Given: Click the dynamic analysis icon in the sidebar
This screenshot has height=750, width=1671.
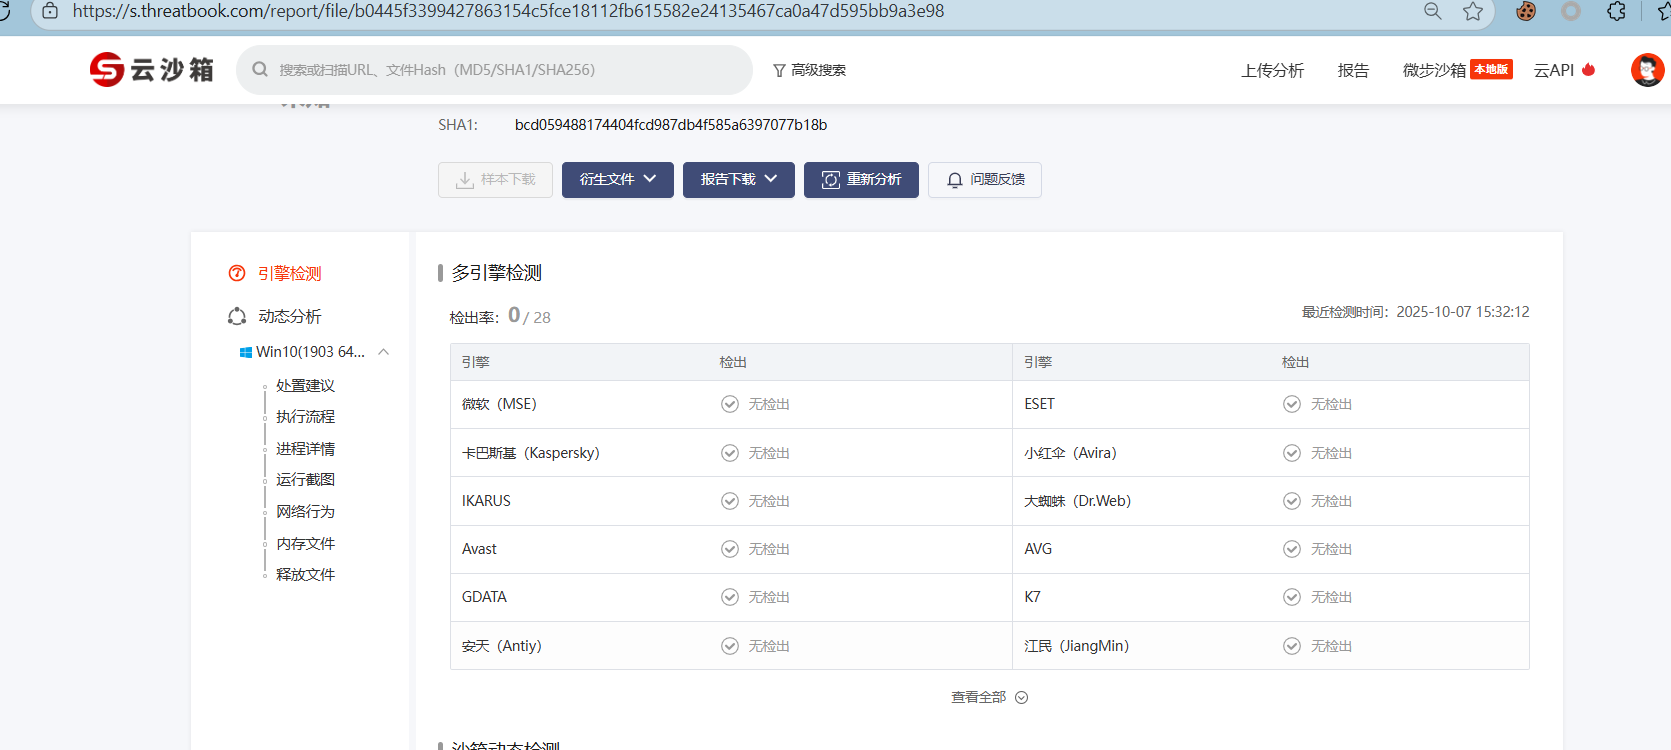Looking at the screenshot, I should tap(237, 316).
